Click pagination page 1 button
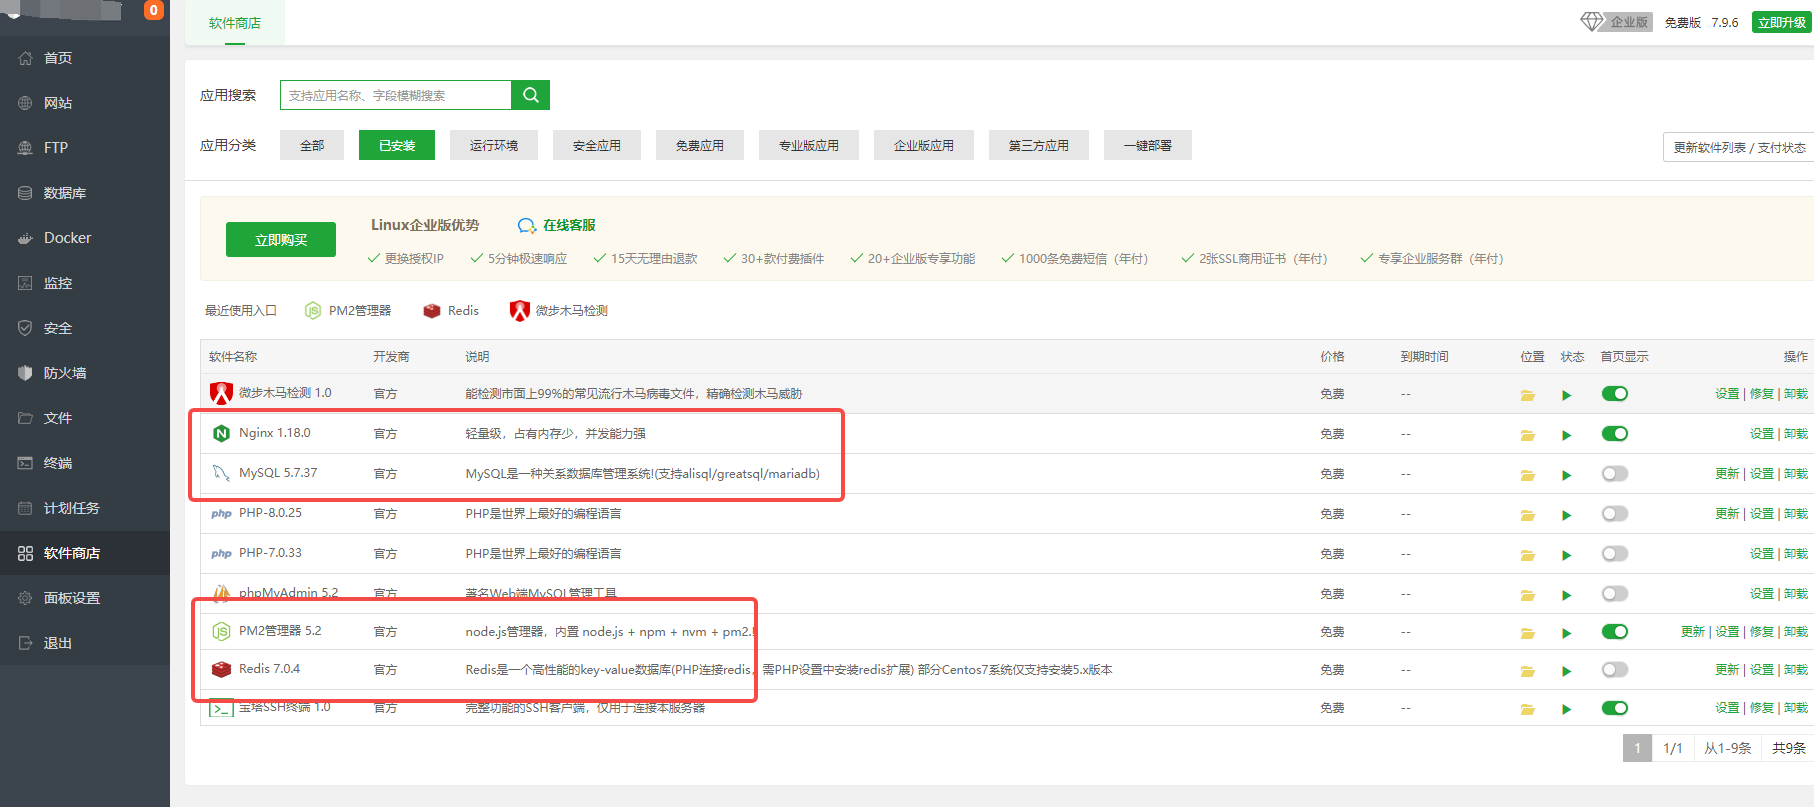This screenshot has width=1814, height=807. (1637, 748)
